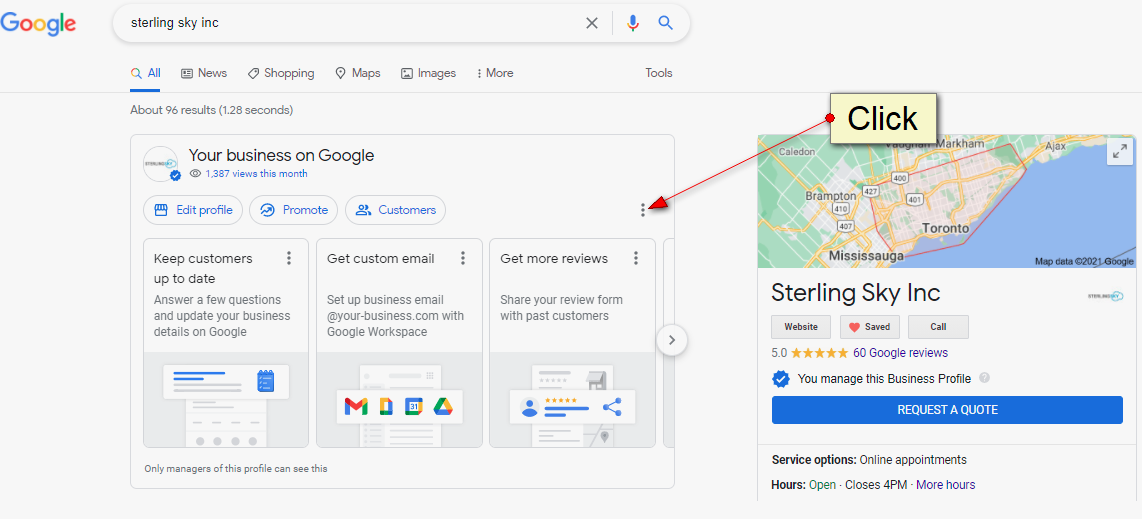Open 60 Google reviews link
The image size is (1142, 519).
(x=900, y=353)
